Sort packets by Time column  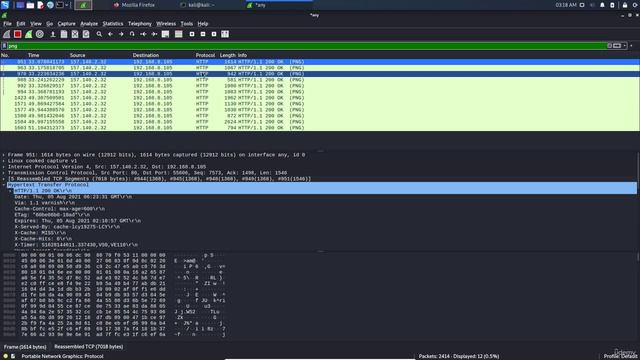(33, 55)
